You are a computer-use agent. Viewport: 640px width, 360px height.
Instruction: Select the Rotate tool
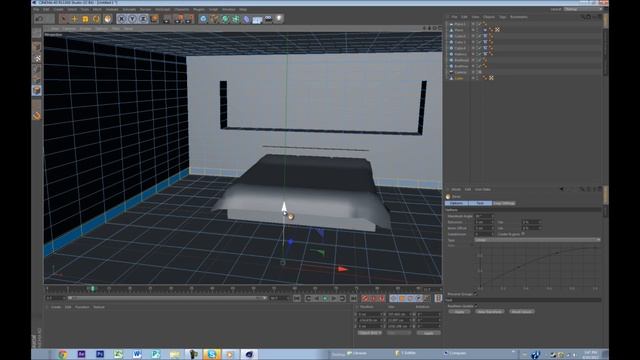pos(96,19)
